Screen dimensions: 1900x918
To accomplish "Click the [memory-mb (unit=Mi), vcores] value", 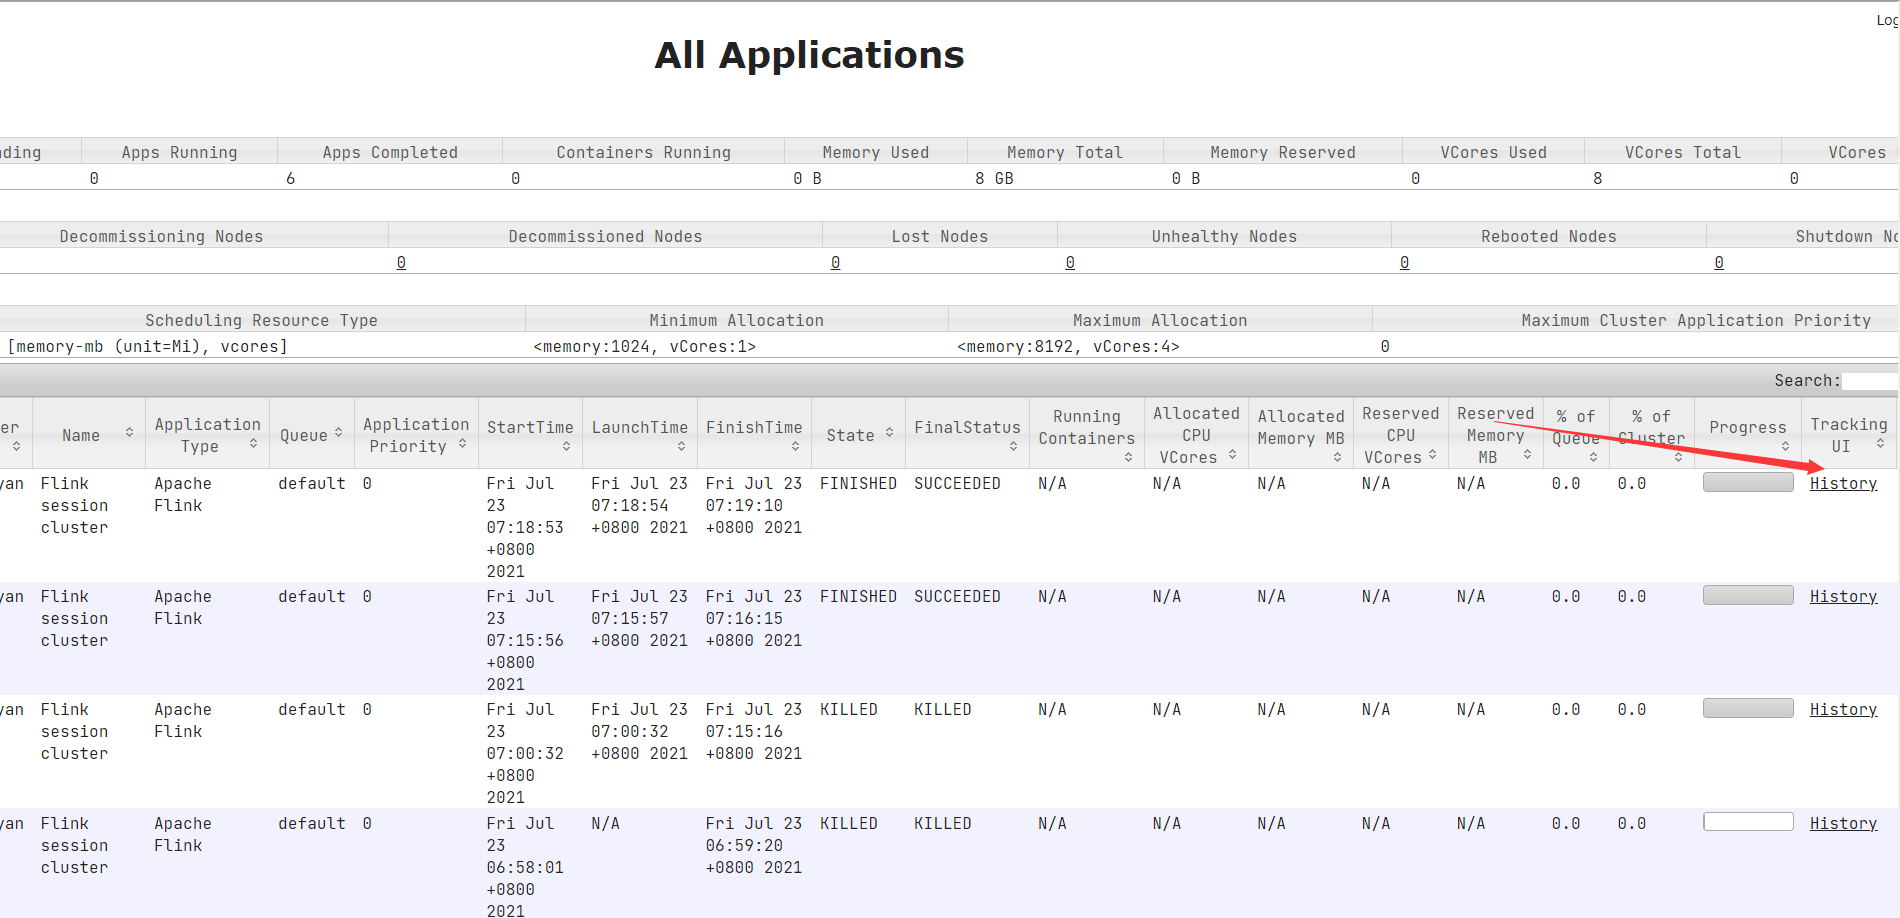I will pos(148,346).
